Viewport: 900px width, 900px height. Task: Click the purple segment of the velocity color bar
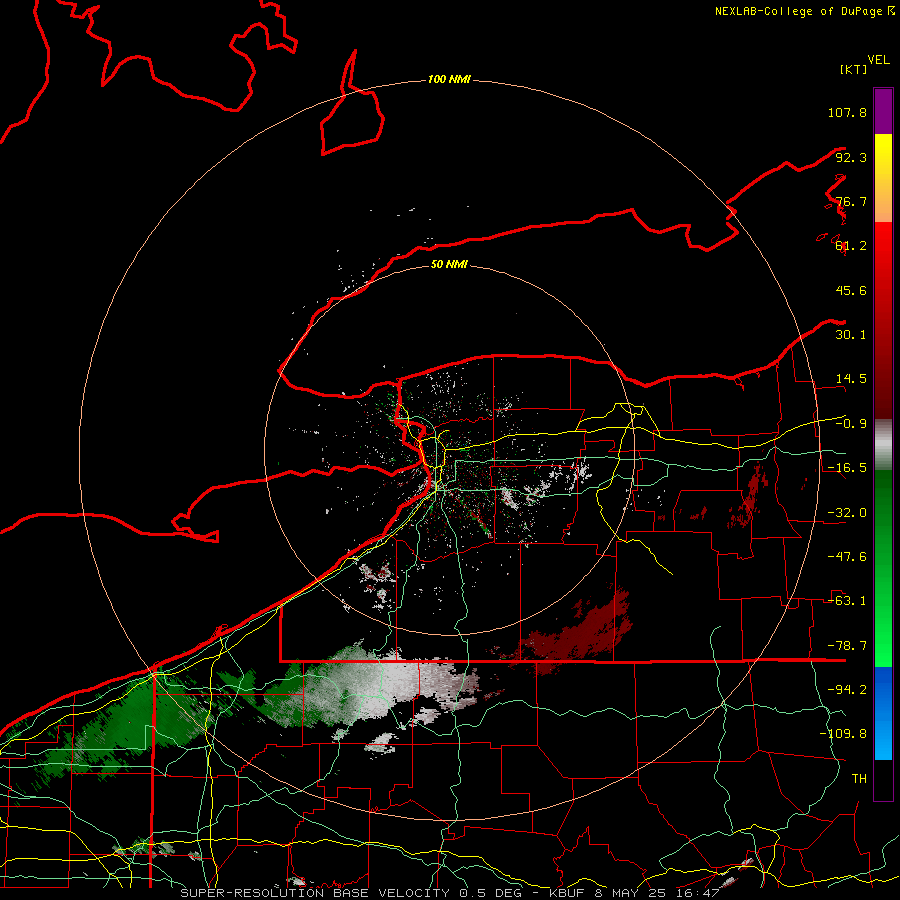pos(883,111)
